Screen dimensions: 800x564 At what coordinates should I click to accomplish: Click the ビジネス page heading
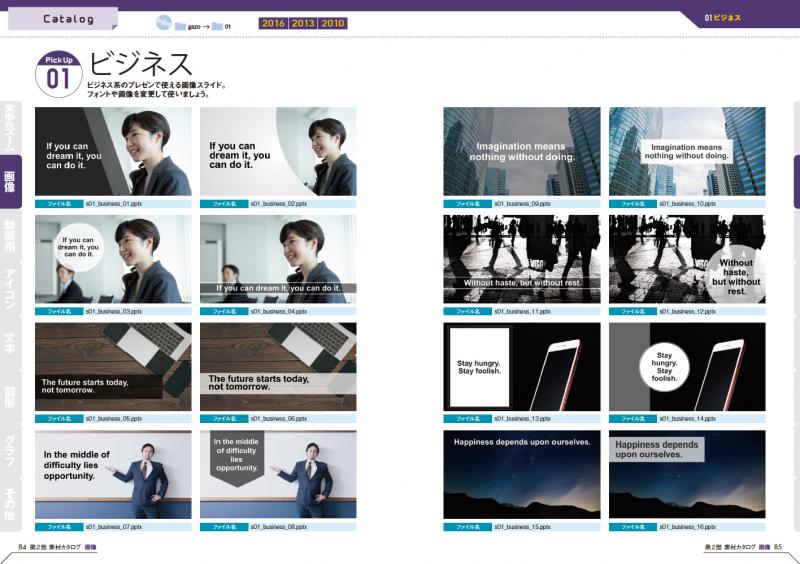140,64
